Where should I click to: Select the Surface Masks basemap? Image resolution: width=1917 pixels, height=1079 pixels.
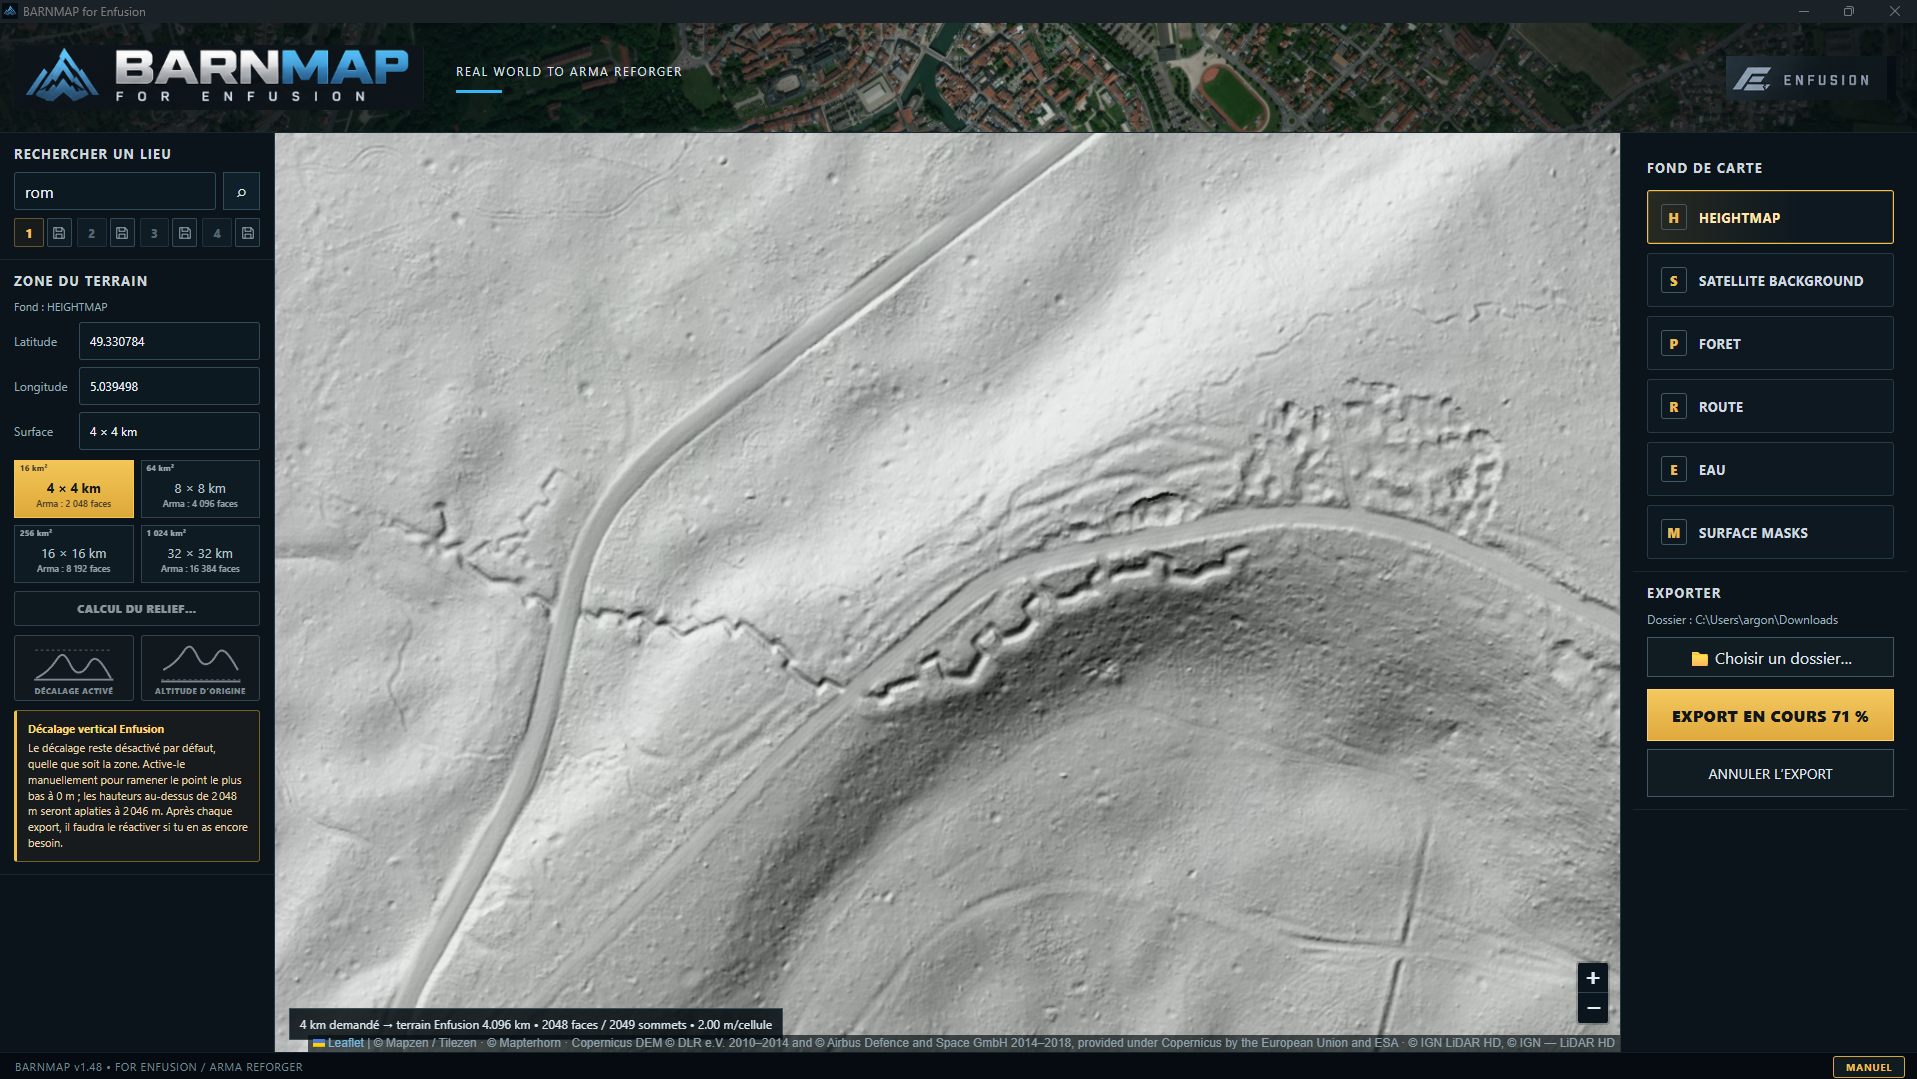pyautogui.click(x=1770, y=533)
